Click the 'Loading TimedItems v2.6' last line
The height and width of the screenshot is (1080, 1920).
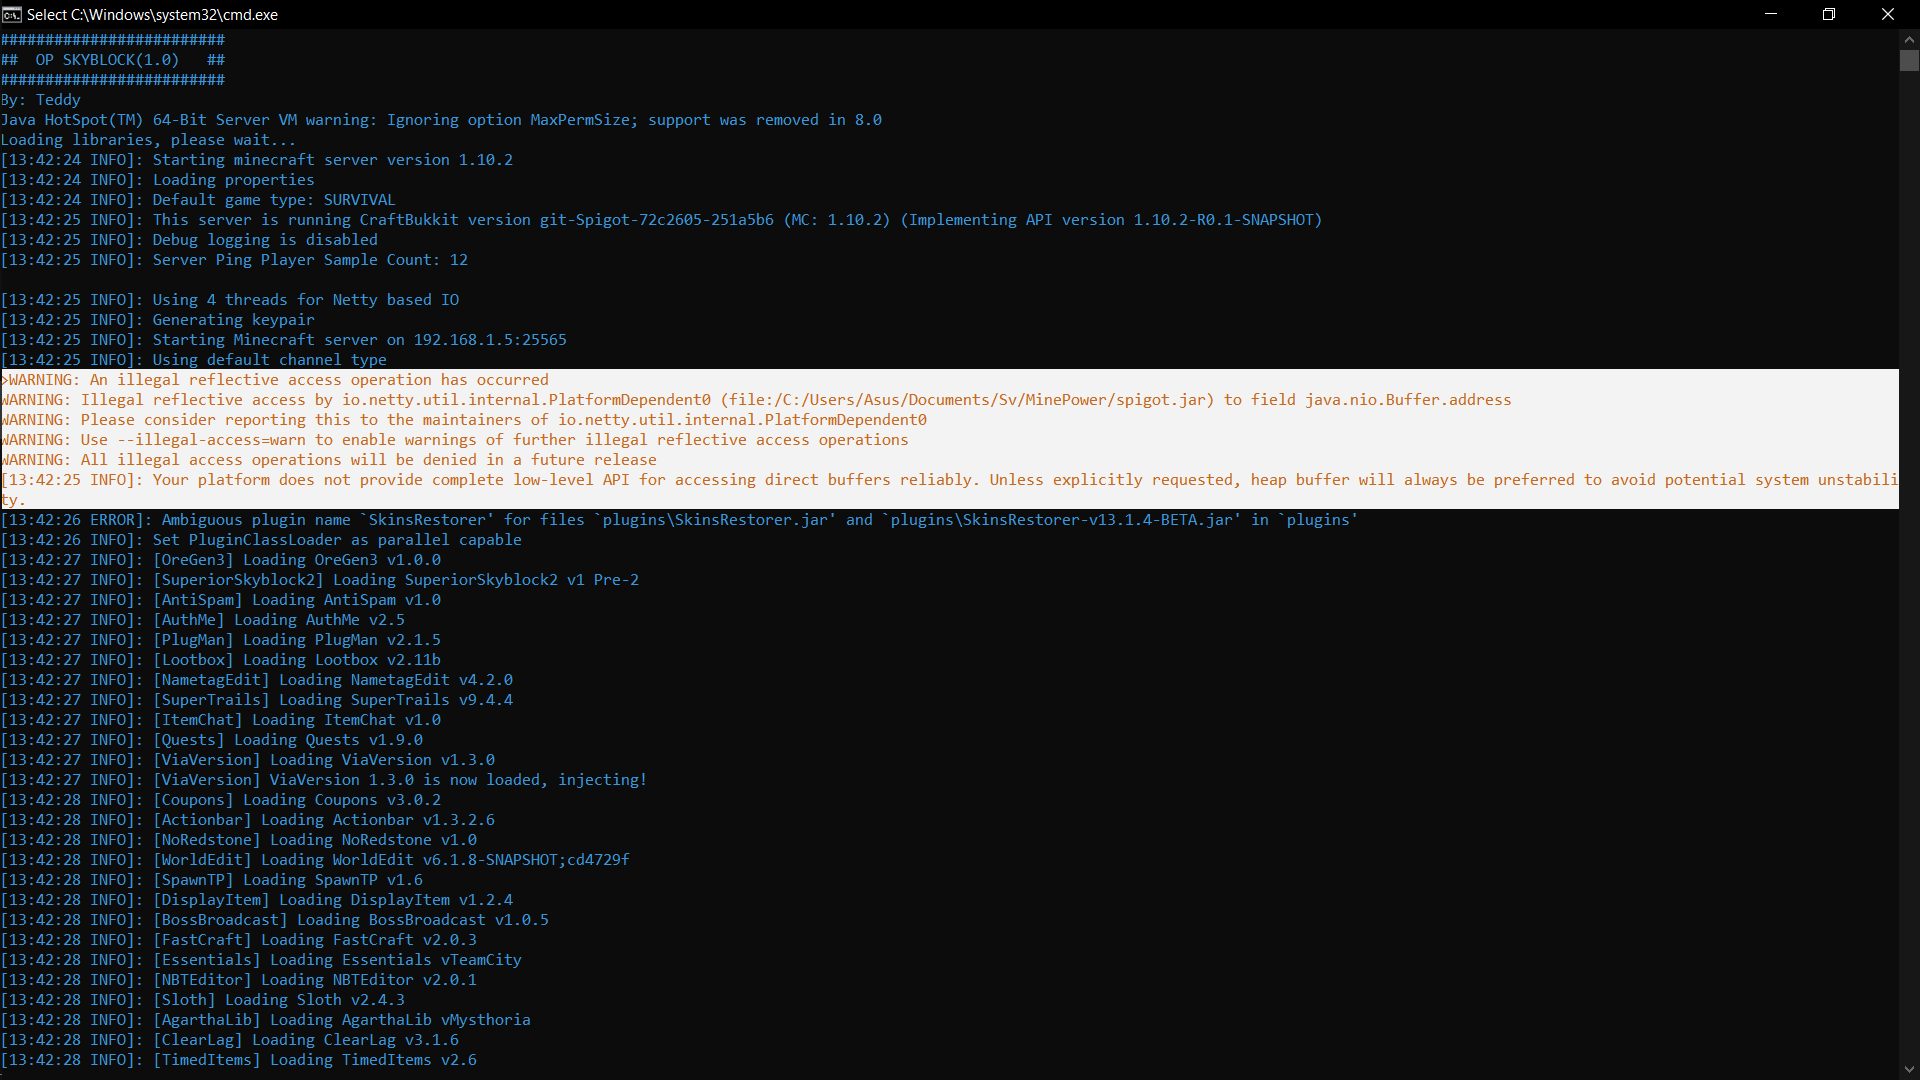click(315, 1060)
